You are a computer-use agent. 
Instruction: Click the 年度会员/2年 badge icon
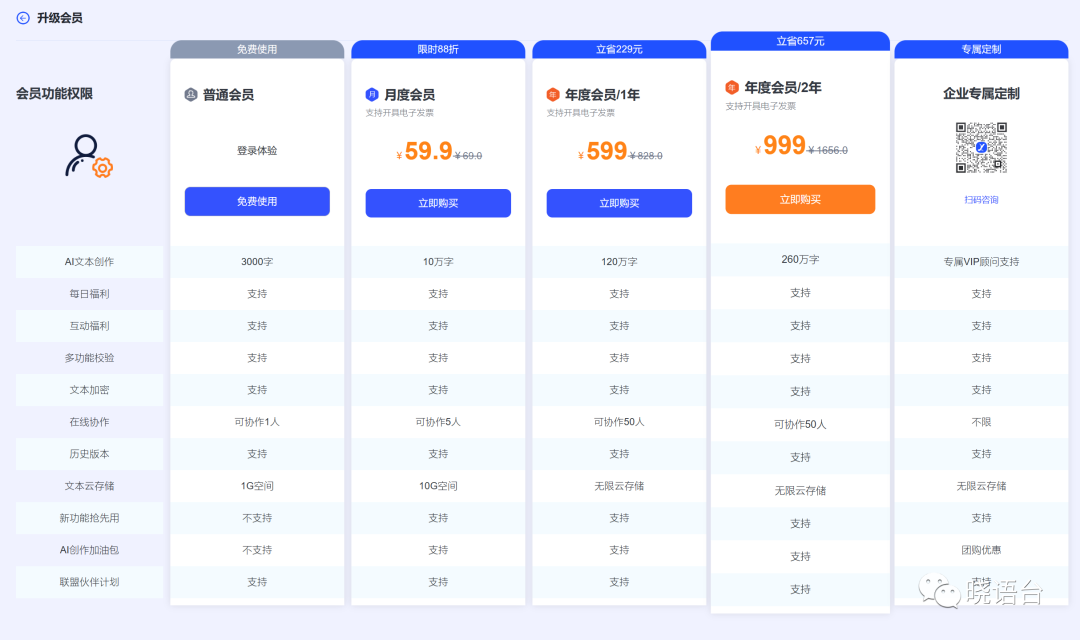click(x=732, y=87)
